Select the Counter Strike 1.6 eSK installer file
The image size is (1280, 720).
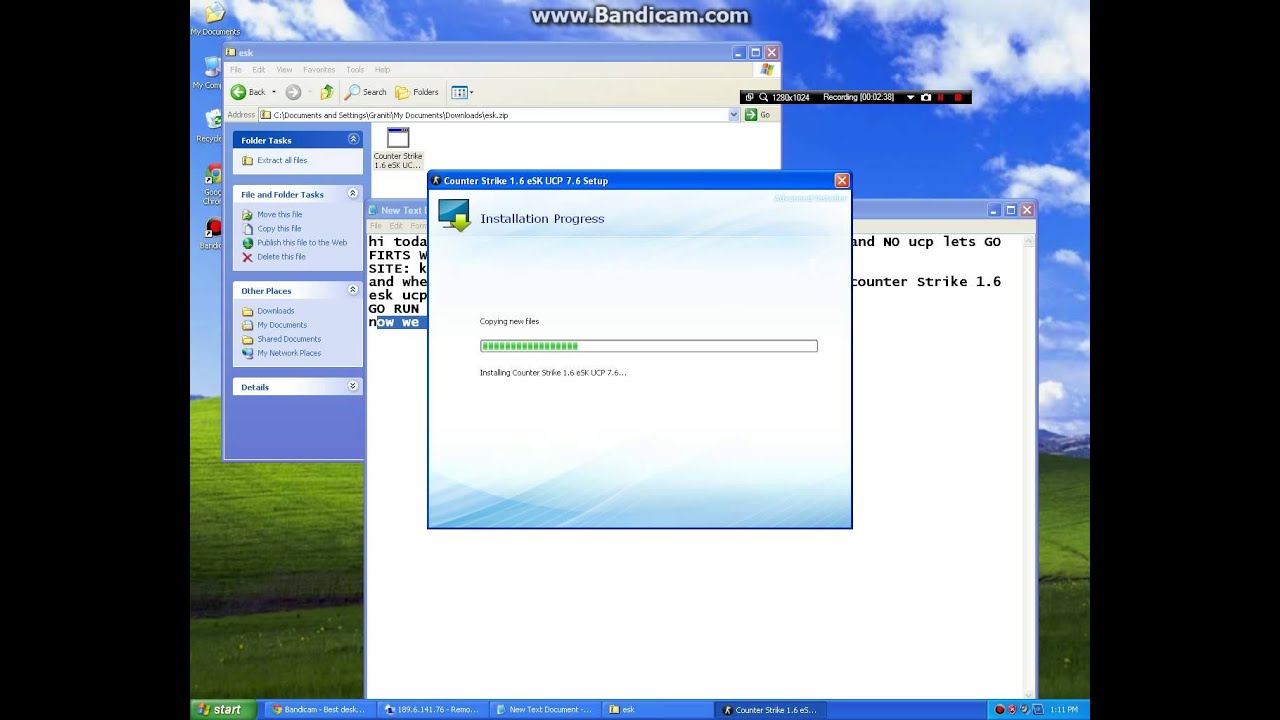pos(398,148)
